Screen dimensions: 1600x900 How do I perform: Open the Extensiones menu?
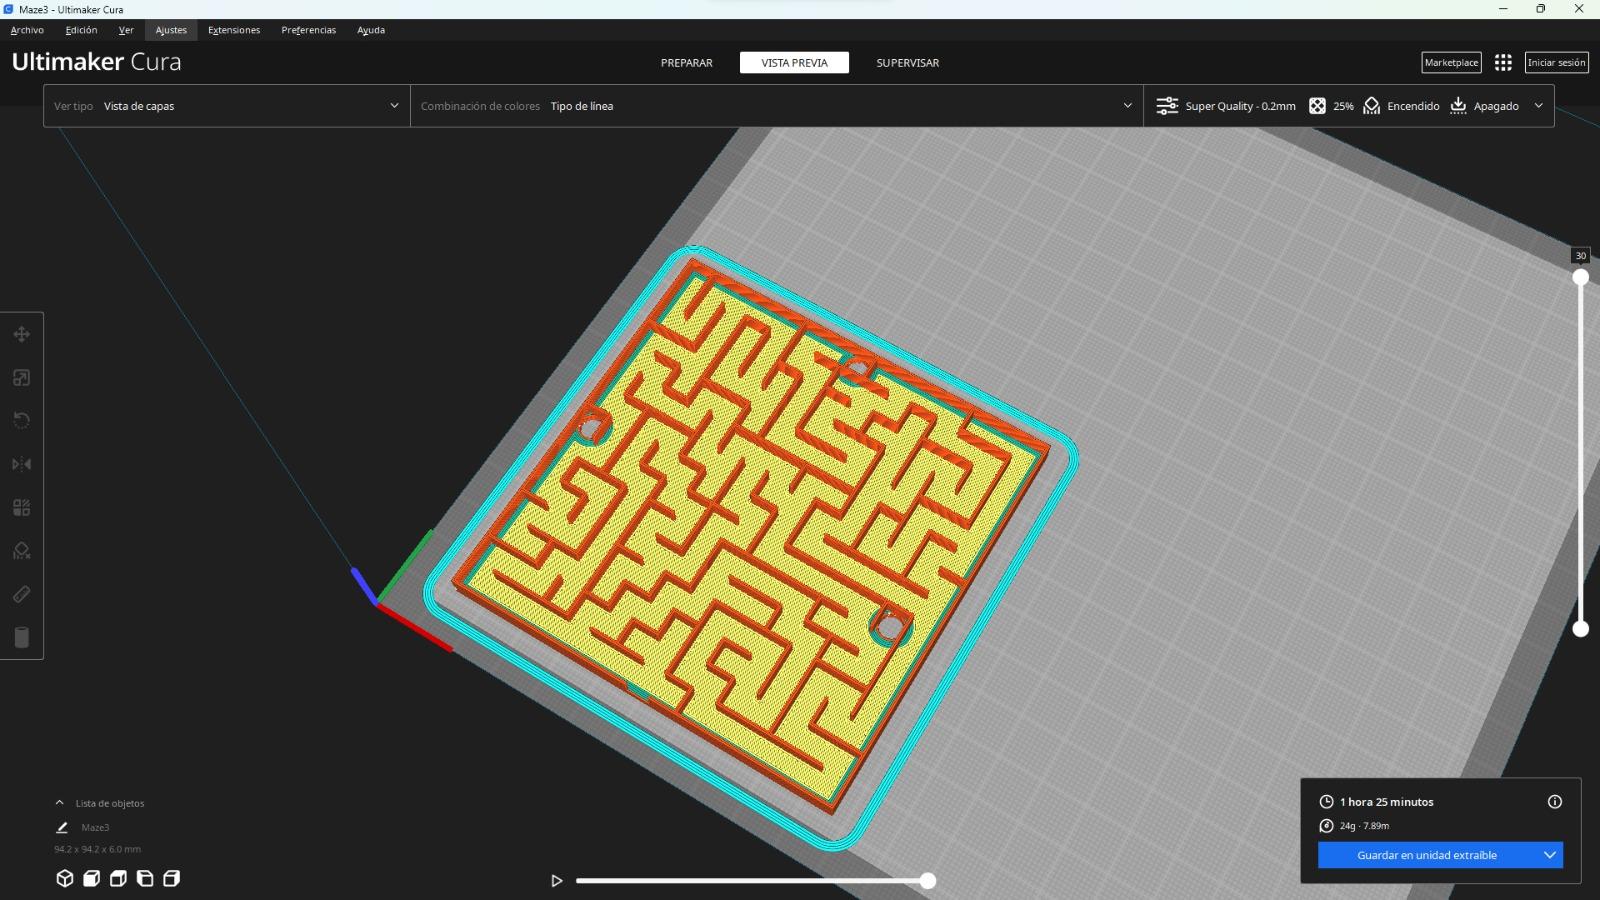(234, 30)
